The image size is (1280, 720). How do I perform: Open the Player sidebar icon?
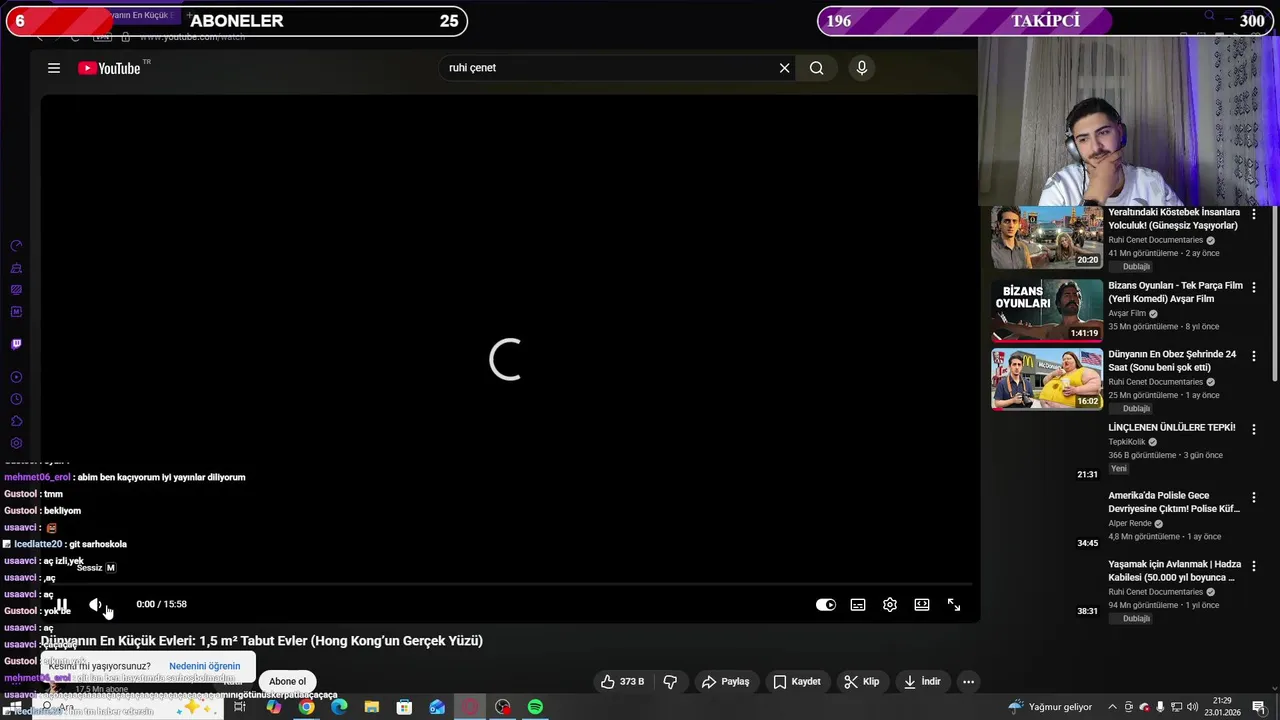tap(16, 377)
